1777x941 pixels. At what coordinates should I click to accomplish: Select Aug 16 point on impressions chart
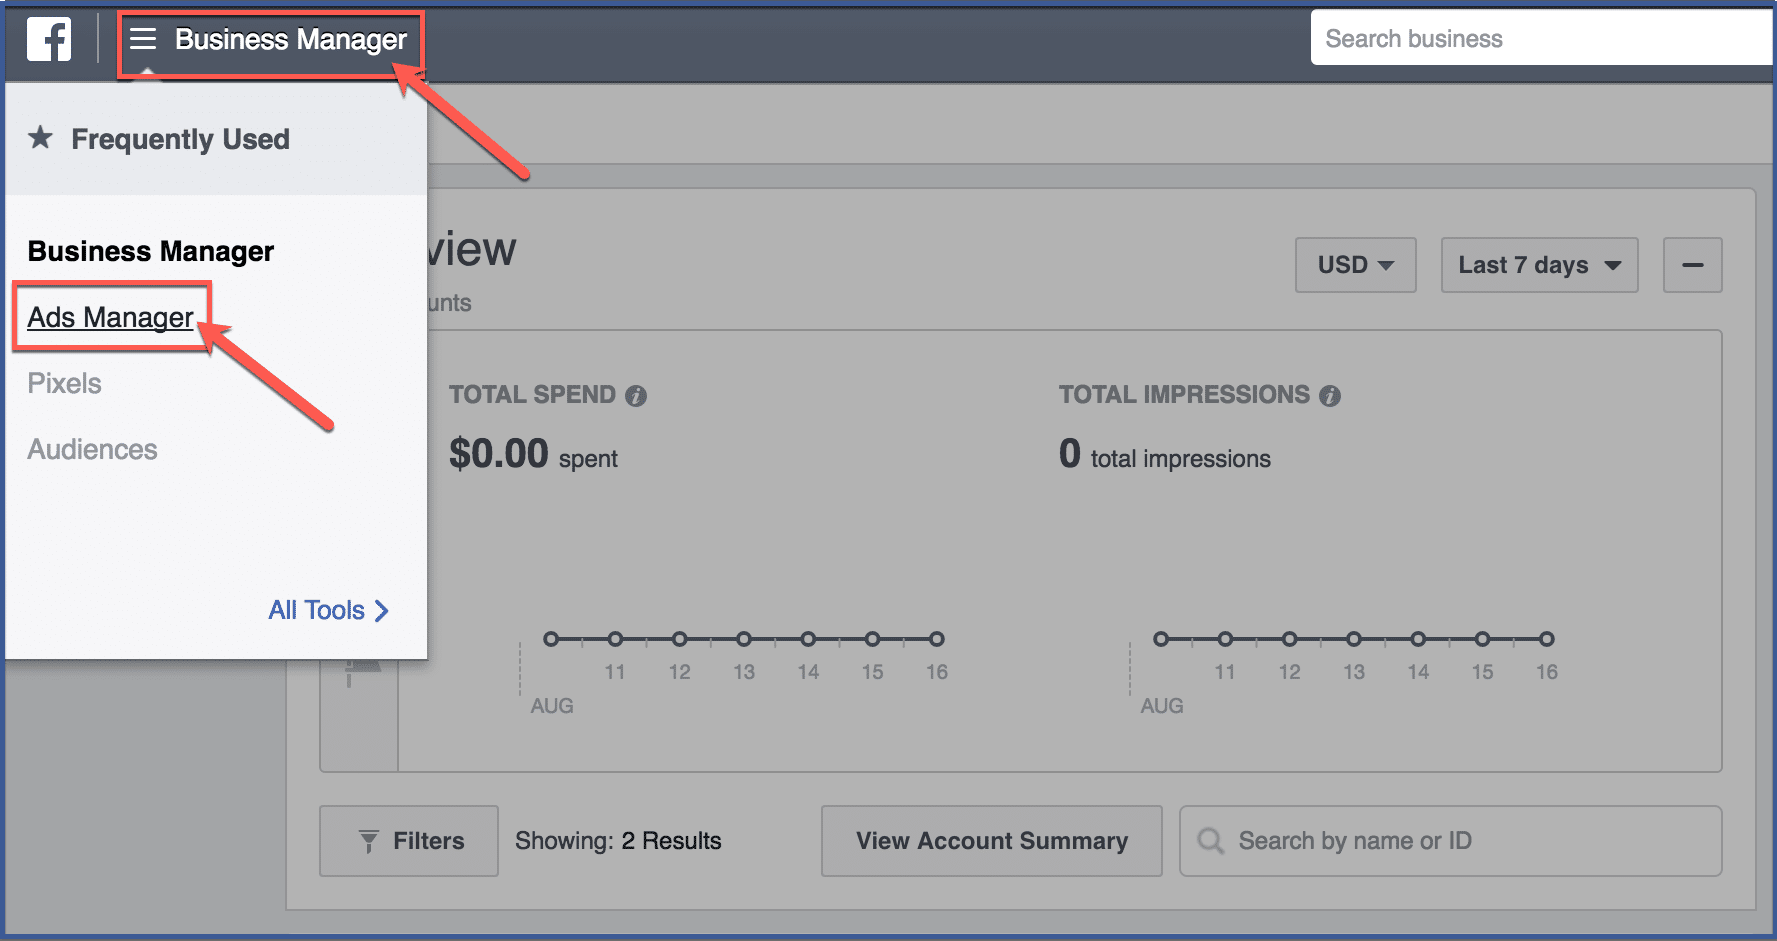pyautogui.click(x=1547, y=639)
